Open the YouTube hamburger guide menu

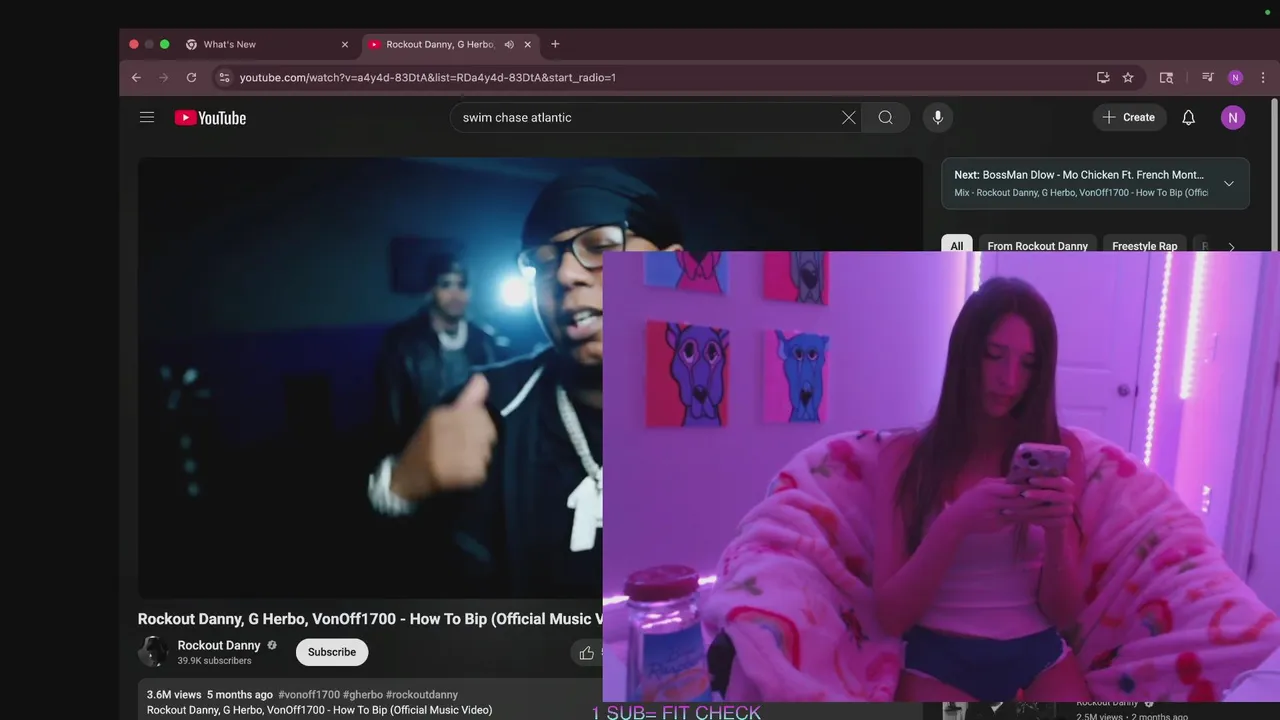[x=147, y=117]
